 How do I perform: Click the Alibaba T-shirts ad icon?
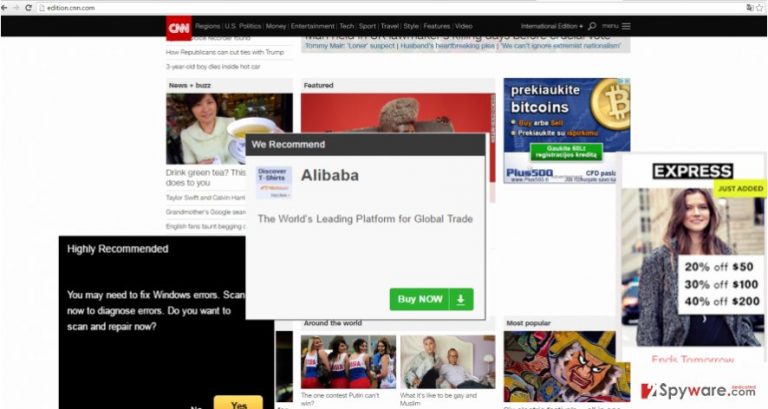pos(274,182)
